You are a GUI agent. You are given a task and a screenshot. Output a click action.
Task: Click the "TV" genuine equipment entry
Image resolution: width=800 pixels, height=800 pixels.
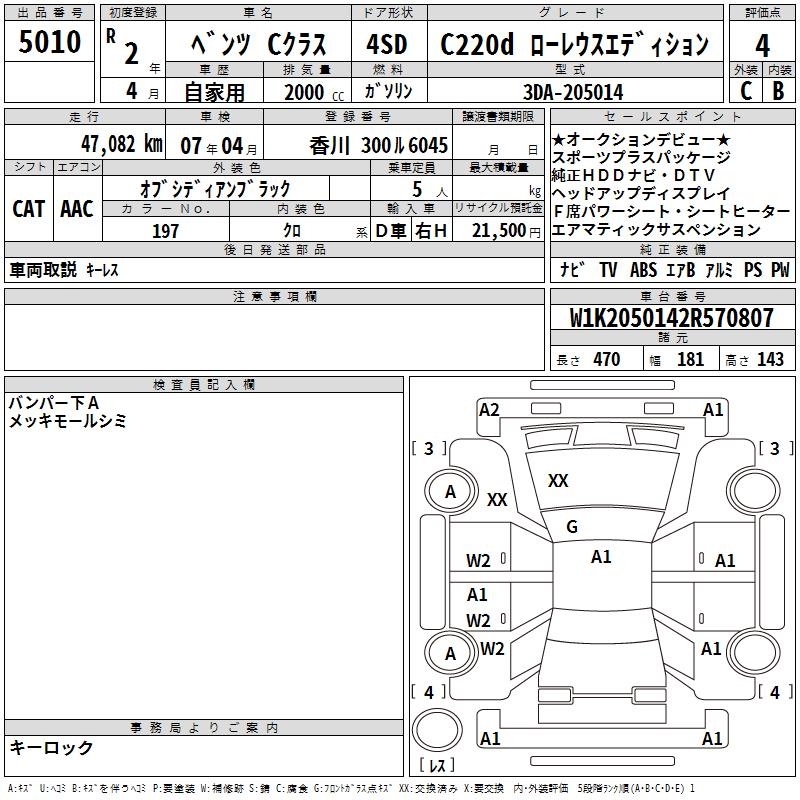(x=608, y=269)
